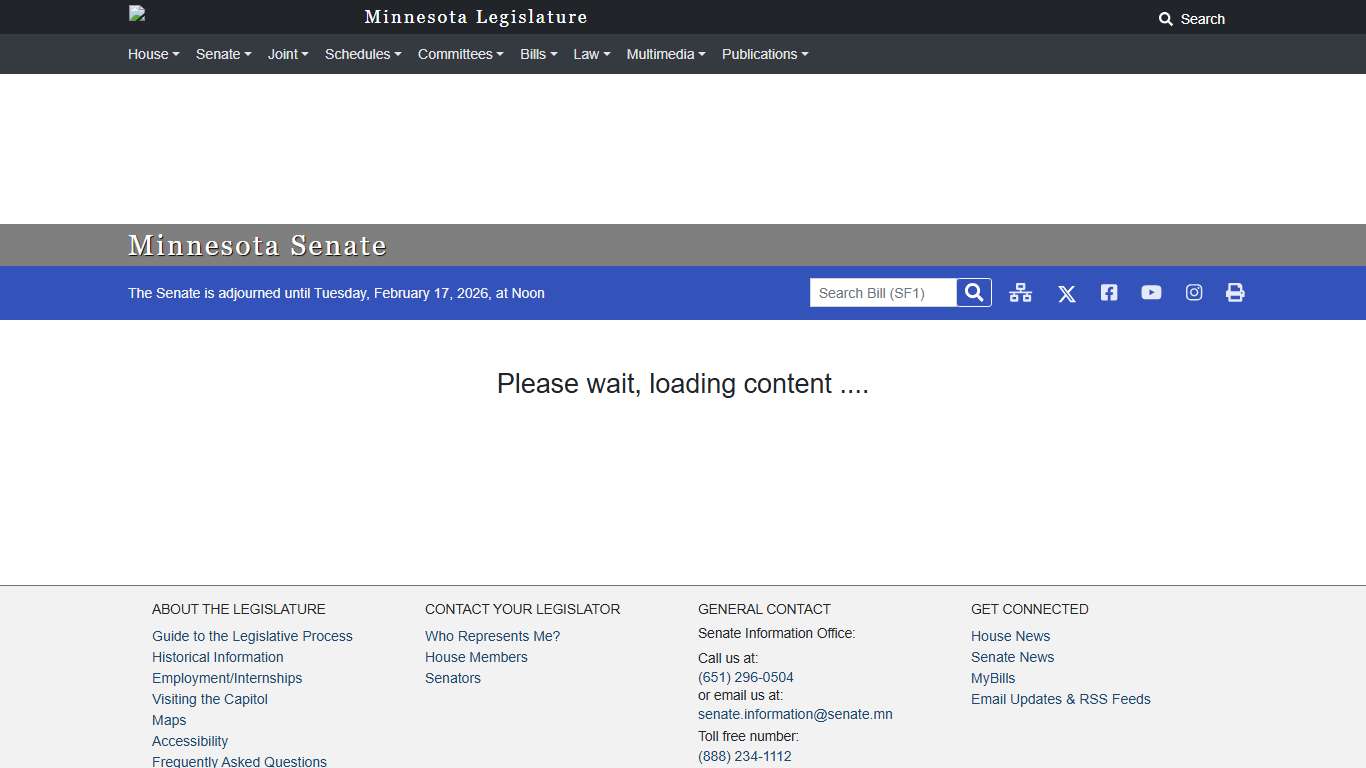Print the current page

point(1235,293)
